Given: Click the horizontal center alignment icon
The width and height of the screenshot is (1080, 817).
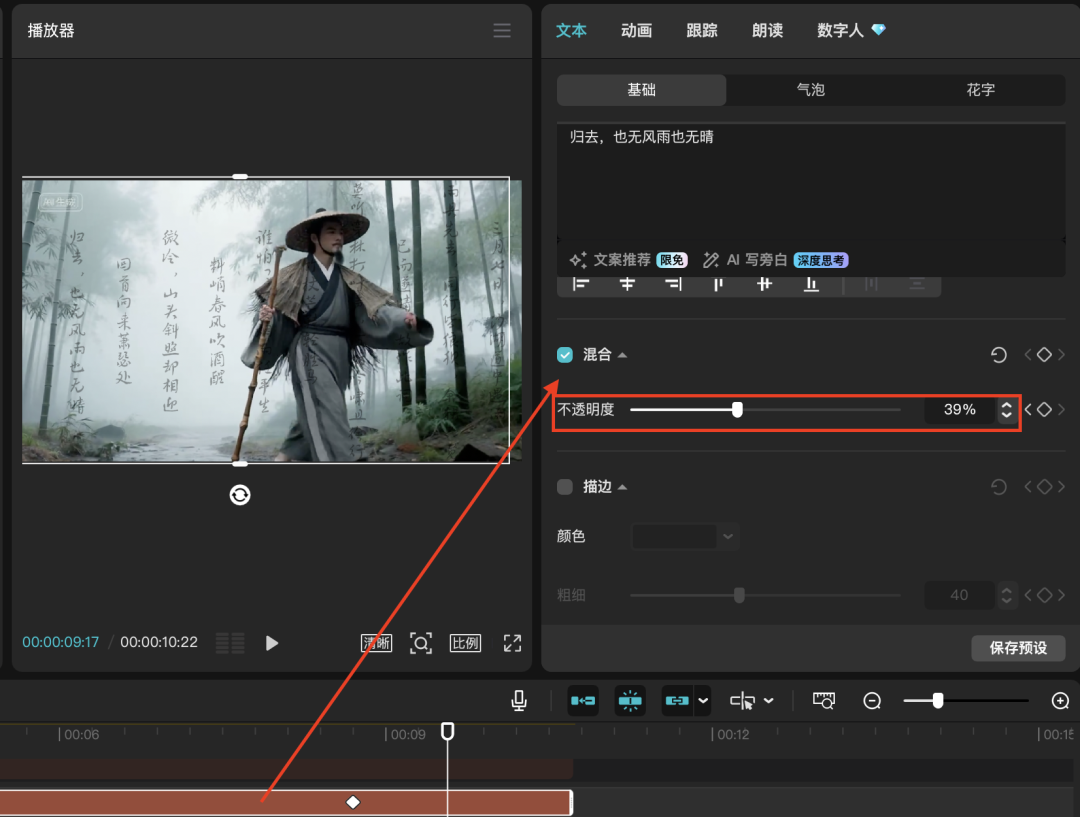Looking at the screenshot, I should (627, 283).
